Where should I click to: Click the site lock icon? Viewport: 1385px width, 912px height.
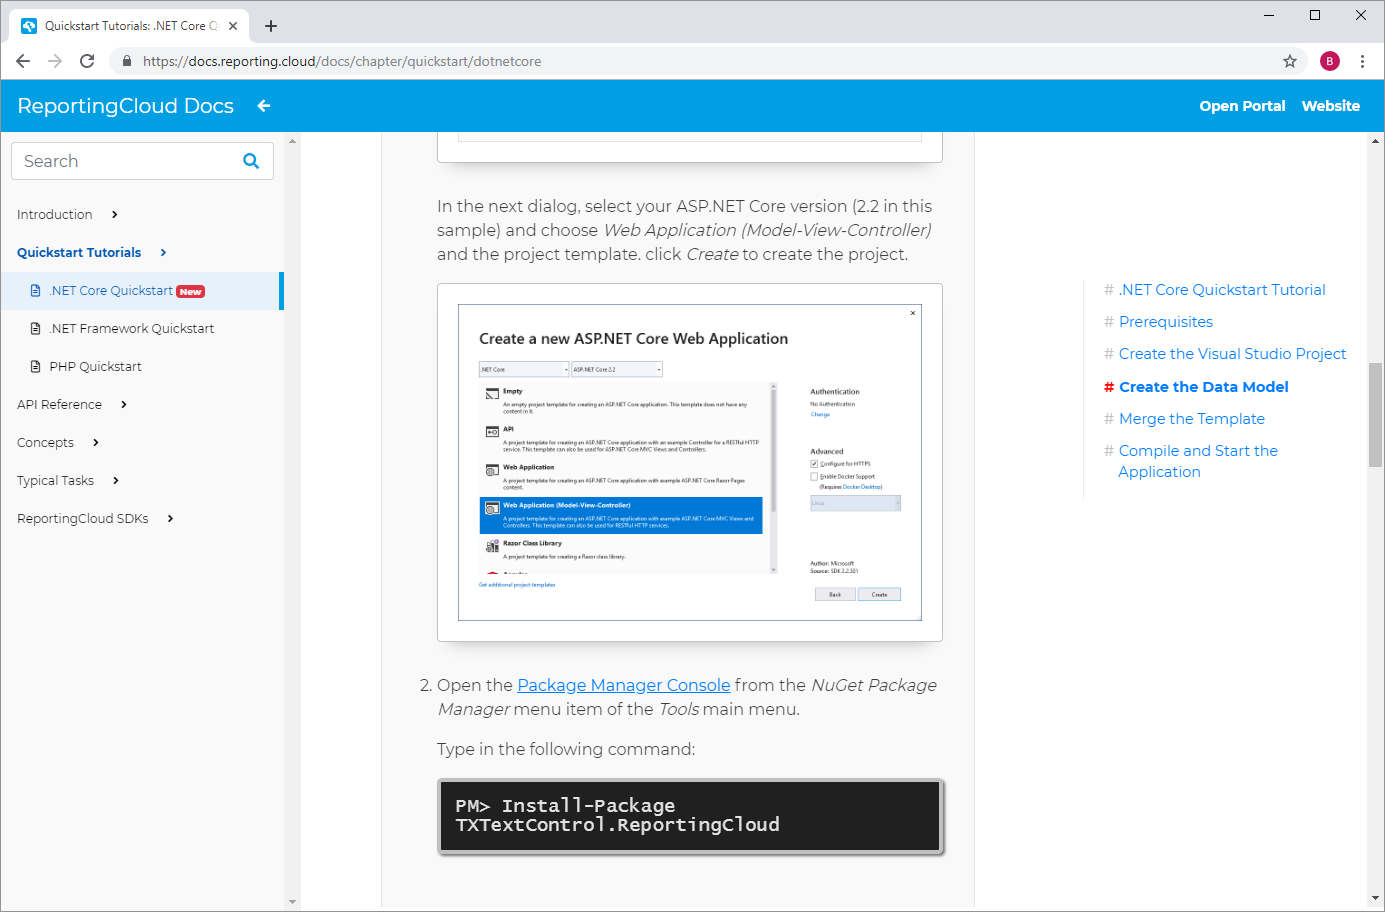pos(126,61)
